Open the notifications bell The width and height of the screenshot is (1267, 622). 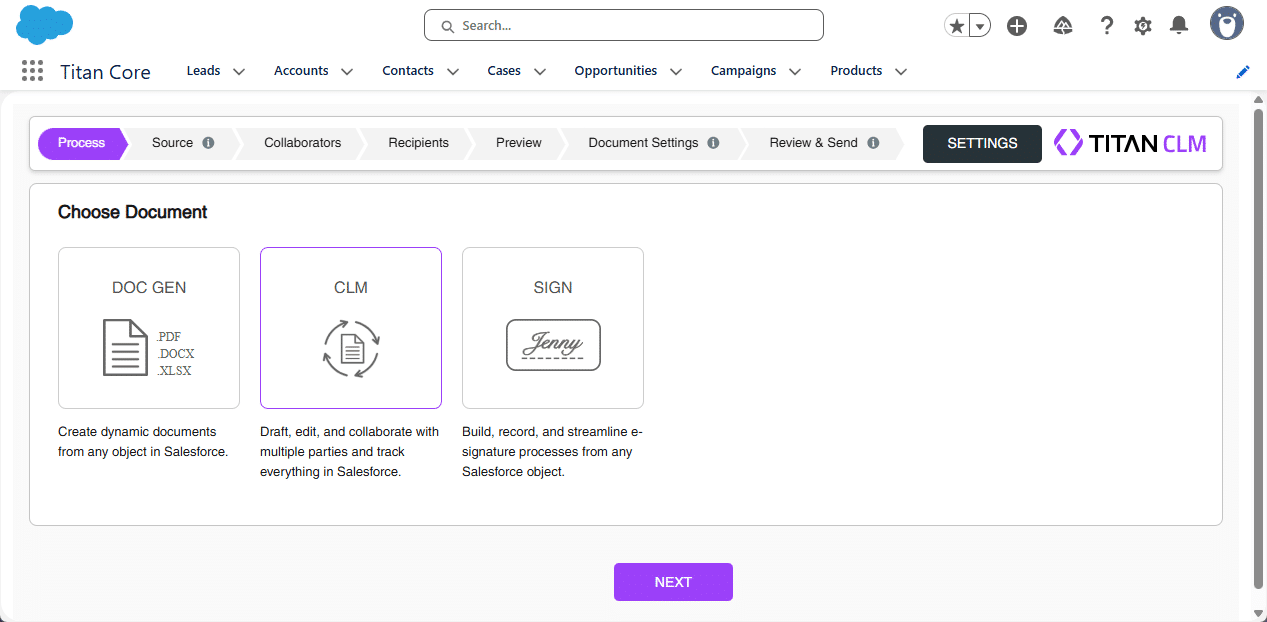click(1178, 25)
